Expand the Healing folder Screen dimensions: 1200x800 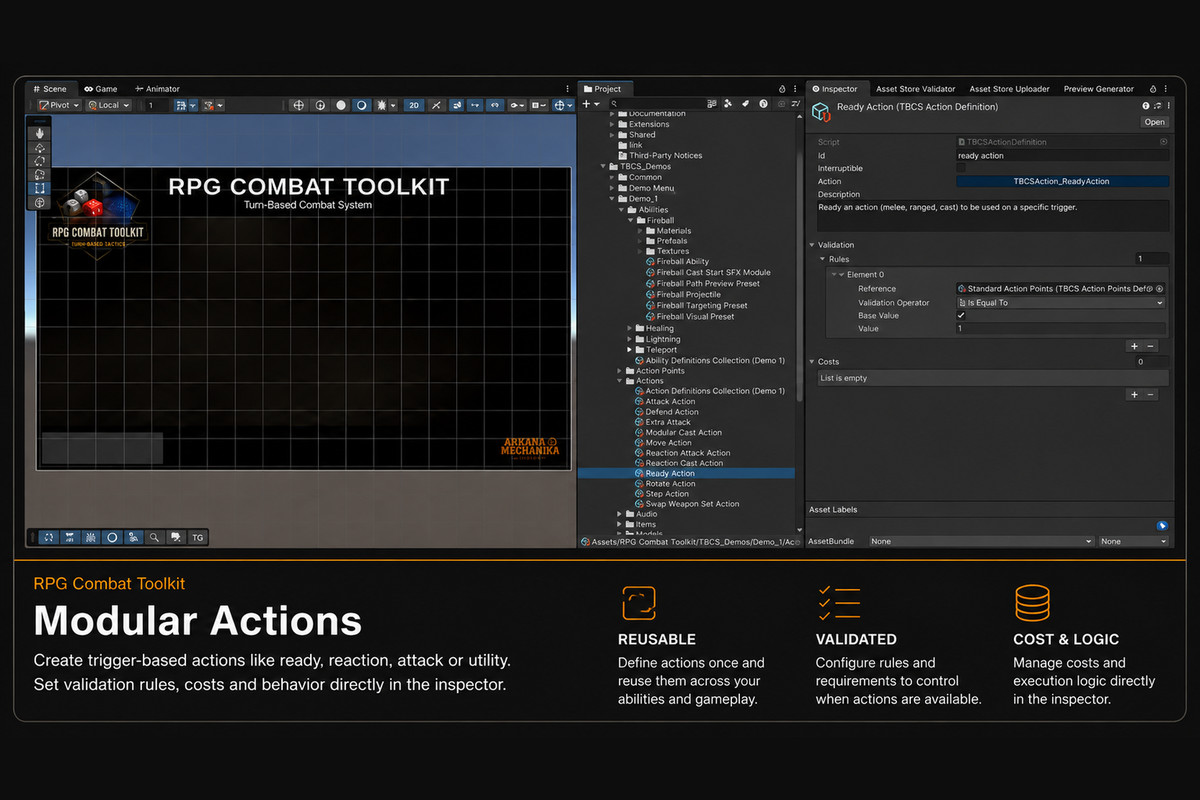630,328
